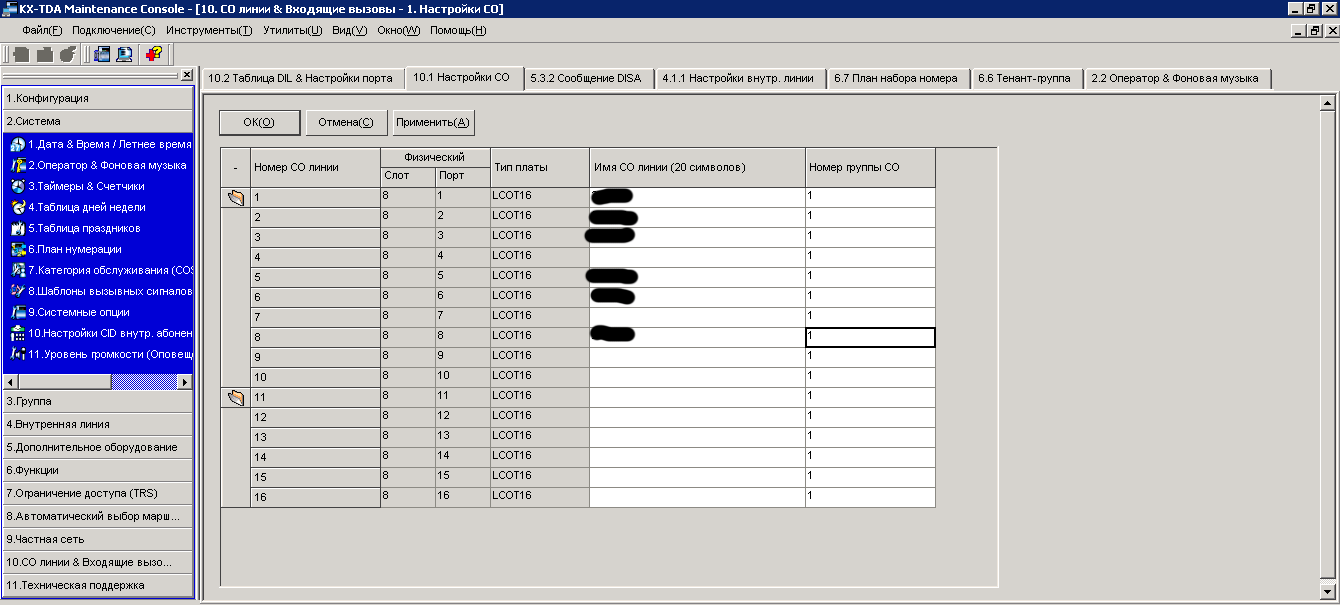The height and width of the screenshot is (605, 1340).
Task: Click the greyed-out first toolbar icon
Action: pos(20,54)
